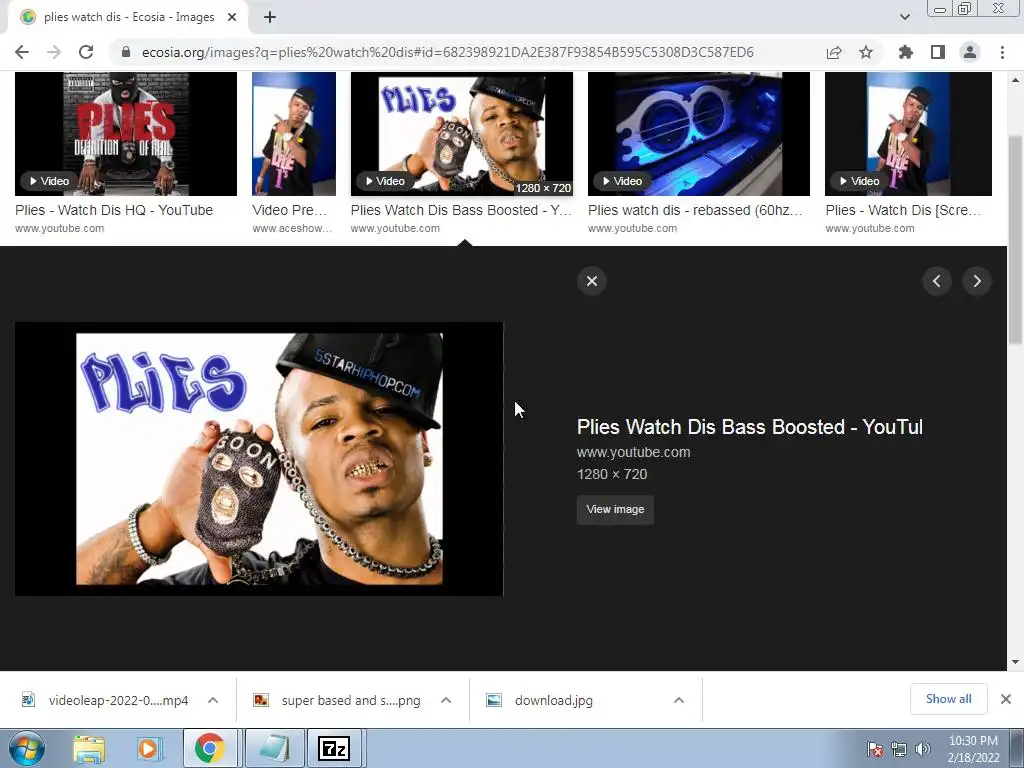This screenshot has height=768, width=1024.
Task: Open the 'Video Pre...' aceshowbiz thumbnail
Action: (x=294, y=134)
